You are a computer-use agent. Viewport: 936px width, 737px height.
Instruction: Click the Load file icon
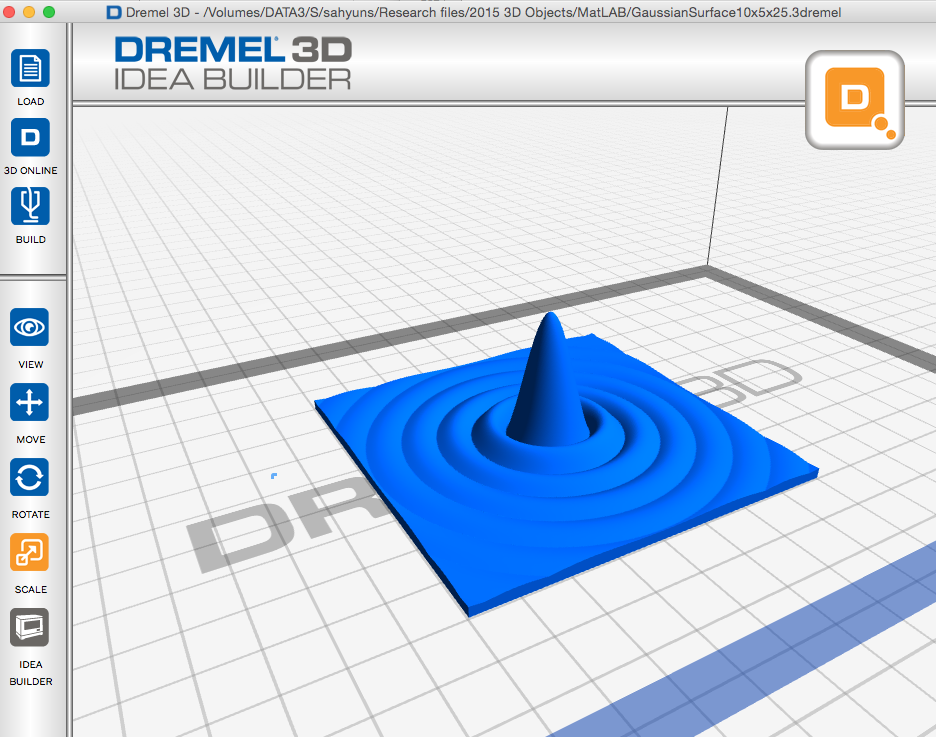click(30, 68)
